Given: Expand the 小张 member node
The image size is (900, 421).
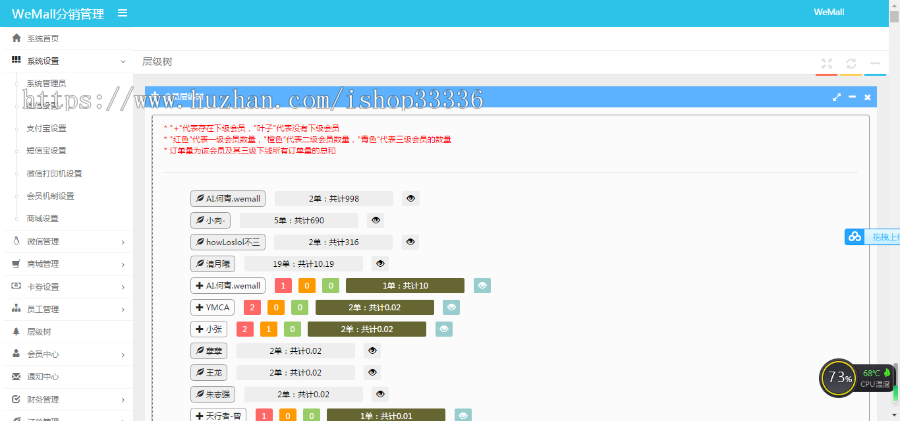Looking at the screenshot, I should 208,329.
